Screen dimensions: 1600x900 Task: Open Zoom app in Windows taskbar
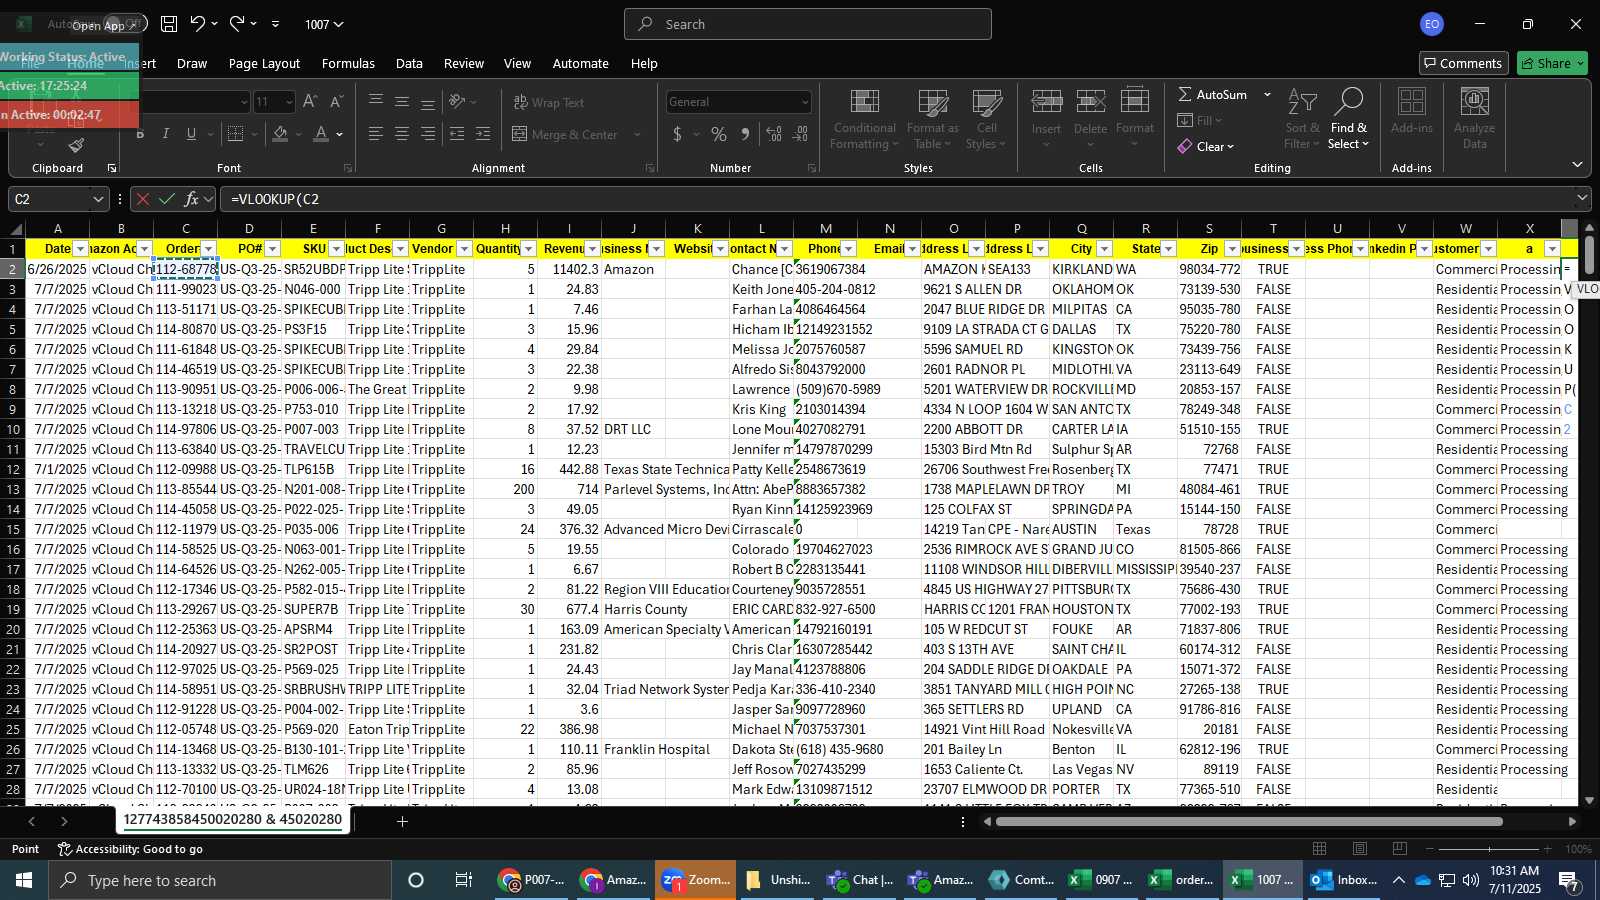tap(697, 880)
